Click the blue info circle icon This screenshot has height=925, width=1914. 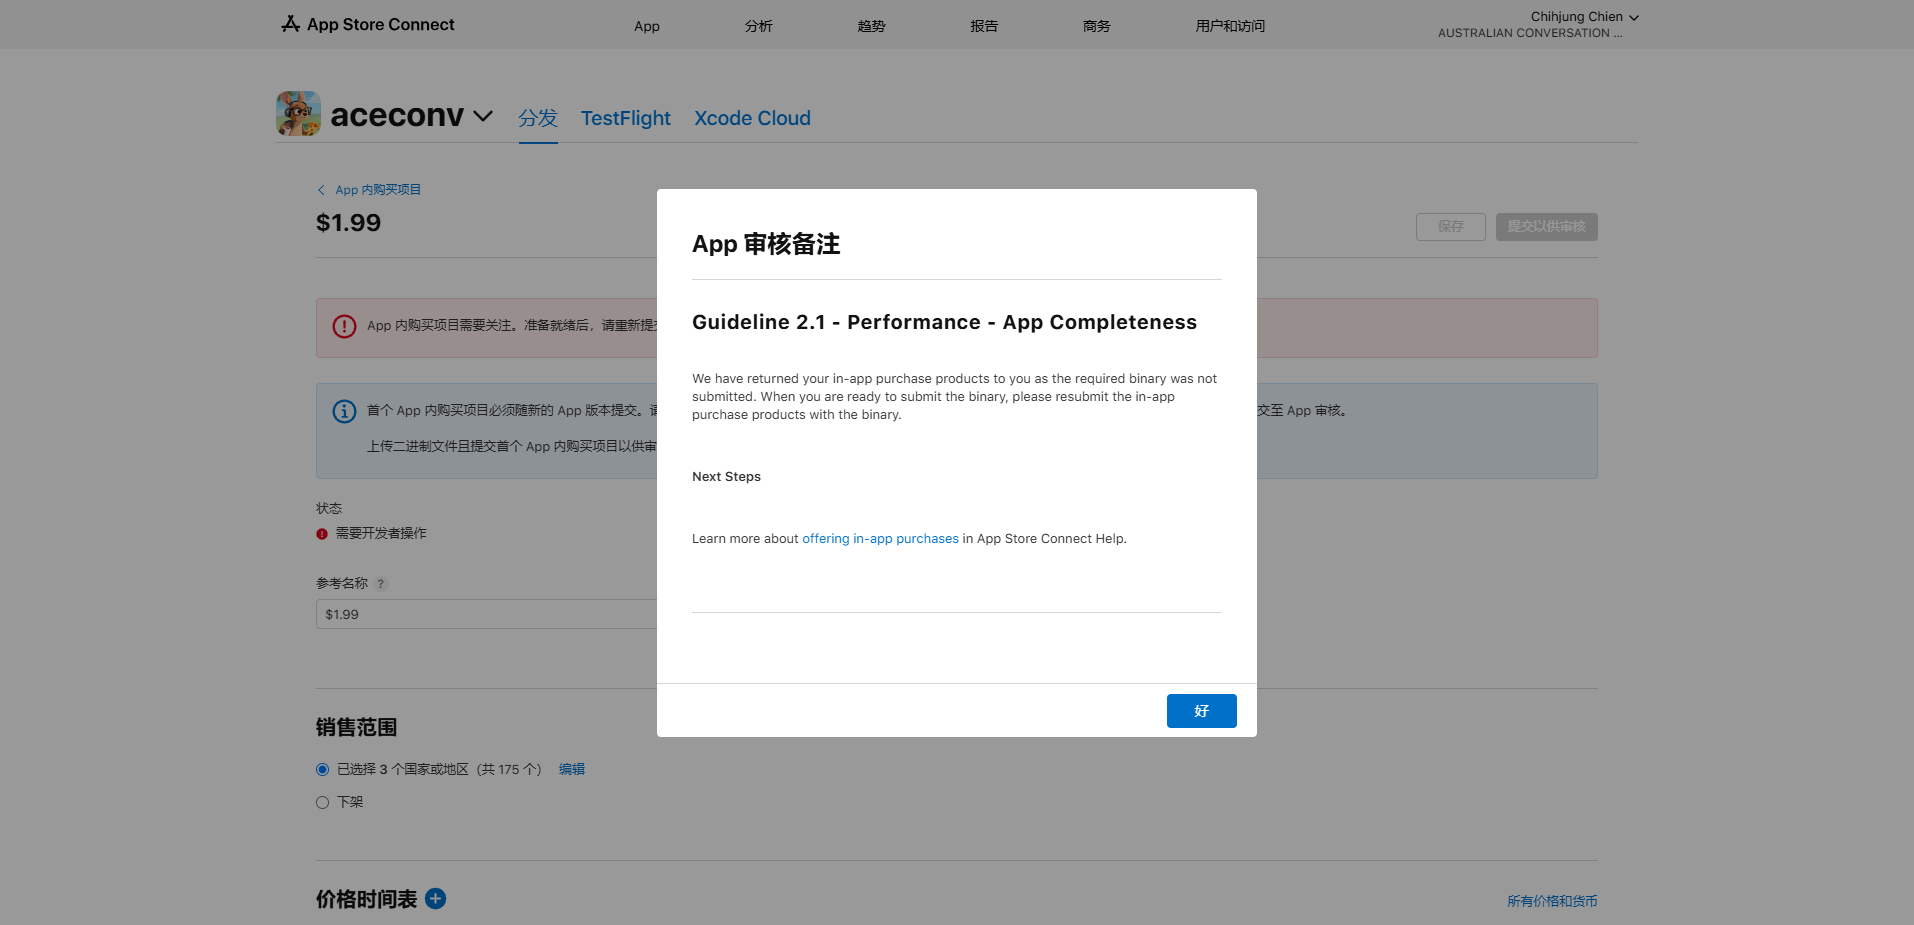344,411
